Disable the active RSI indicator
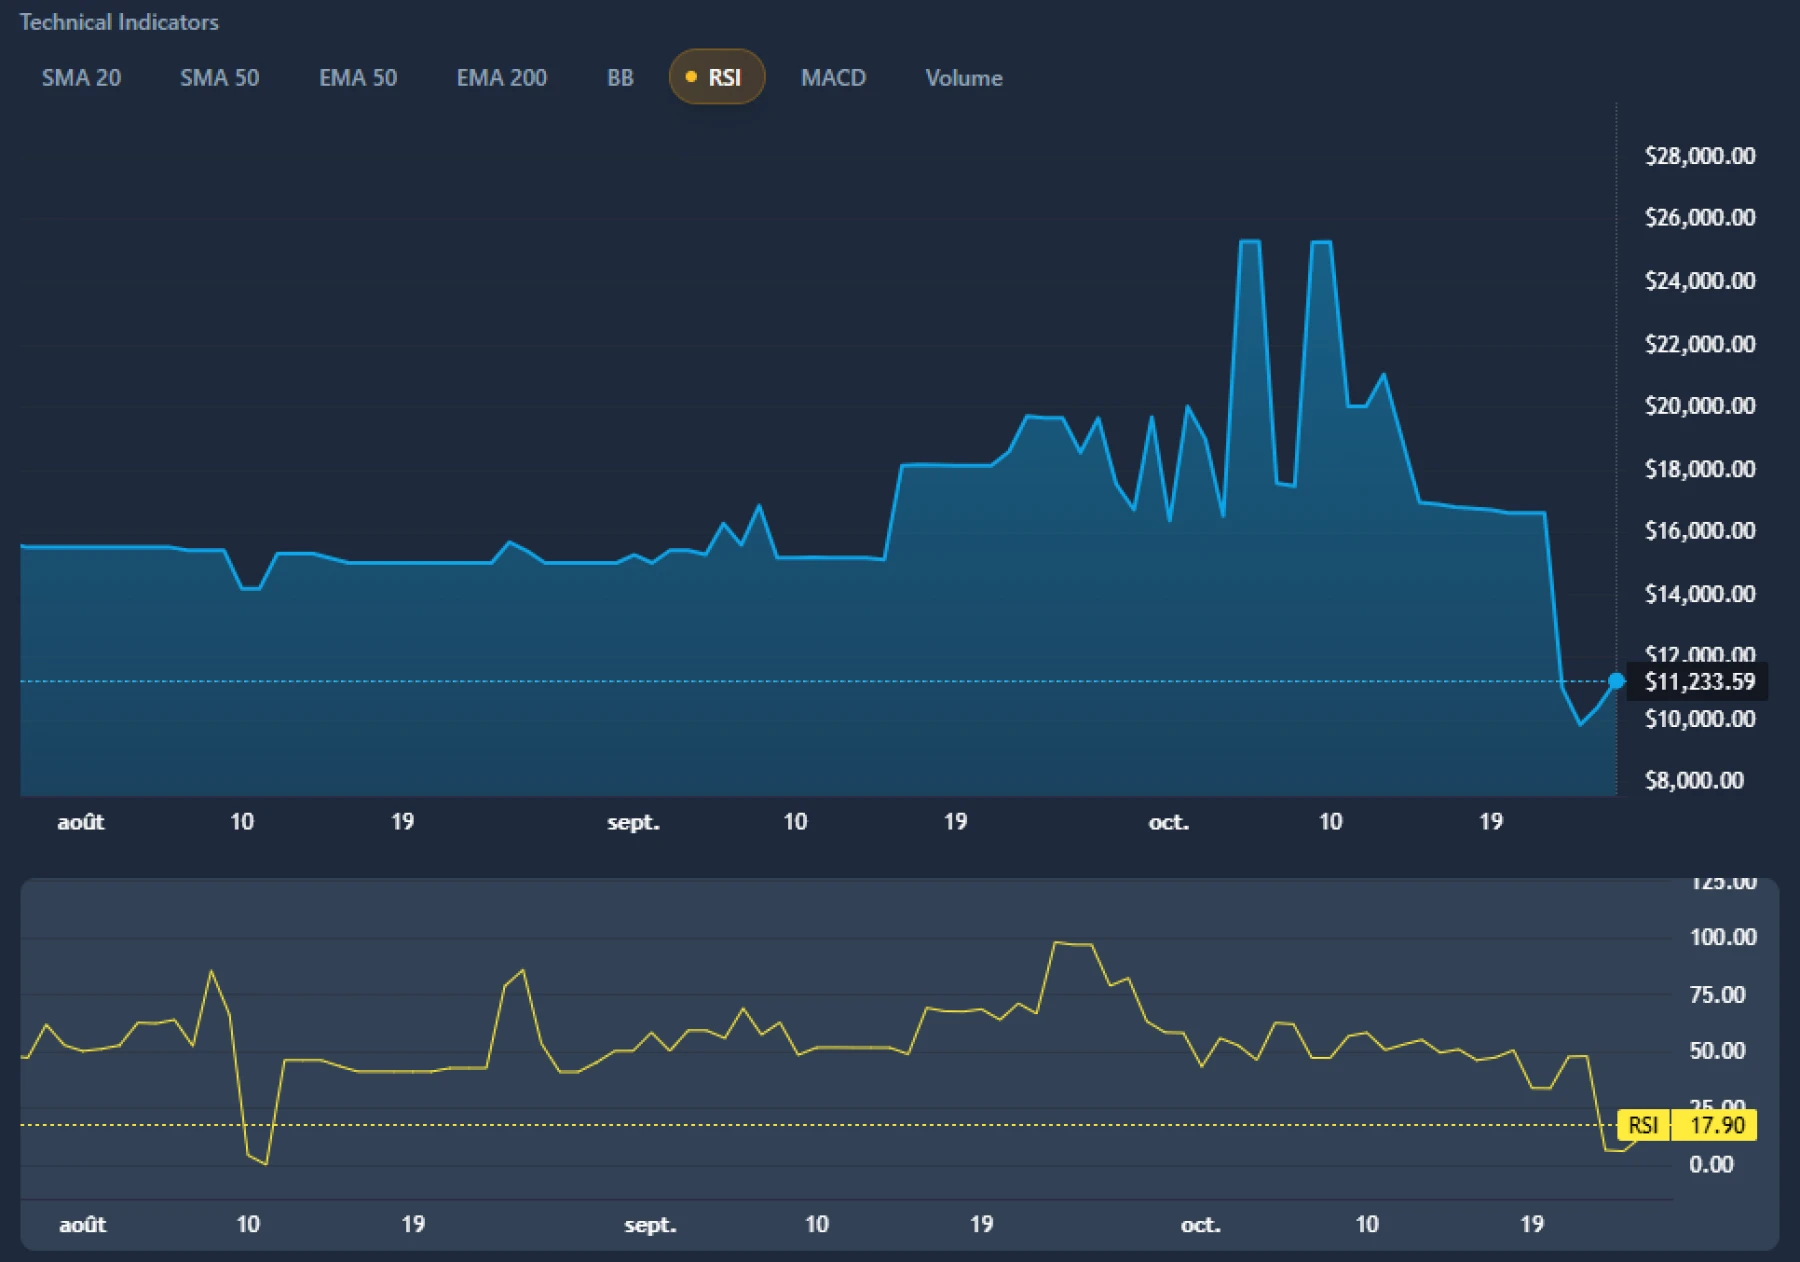The height and width of the screenshot is (1262, 1800). coord(717,78)
